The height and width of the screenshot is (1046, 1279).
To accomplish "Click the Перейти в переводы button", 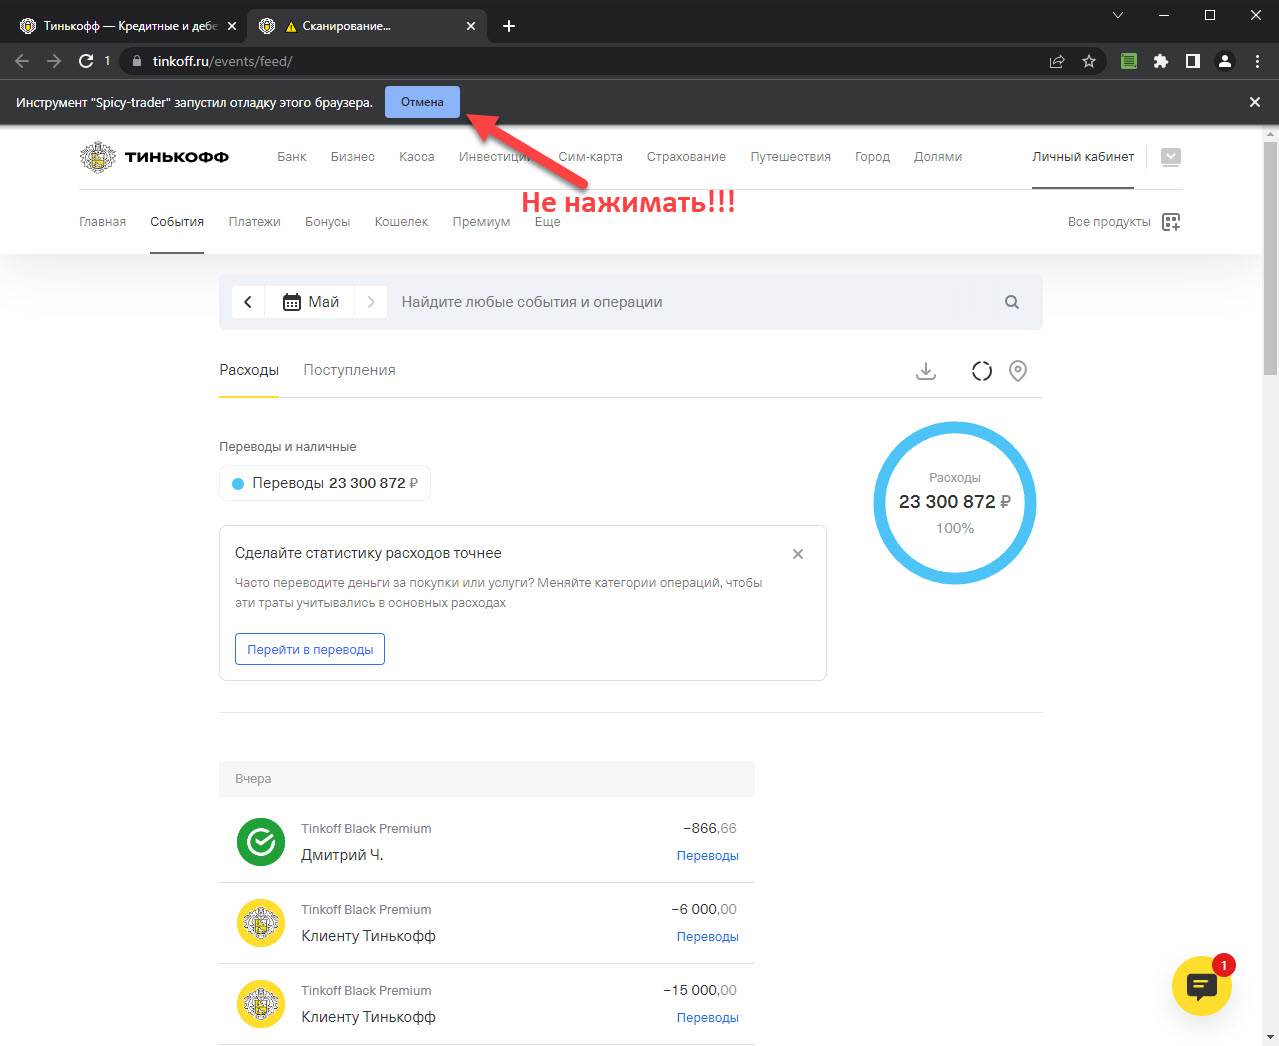I will click(x=310, y=649).
